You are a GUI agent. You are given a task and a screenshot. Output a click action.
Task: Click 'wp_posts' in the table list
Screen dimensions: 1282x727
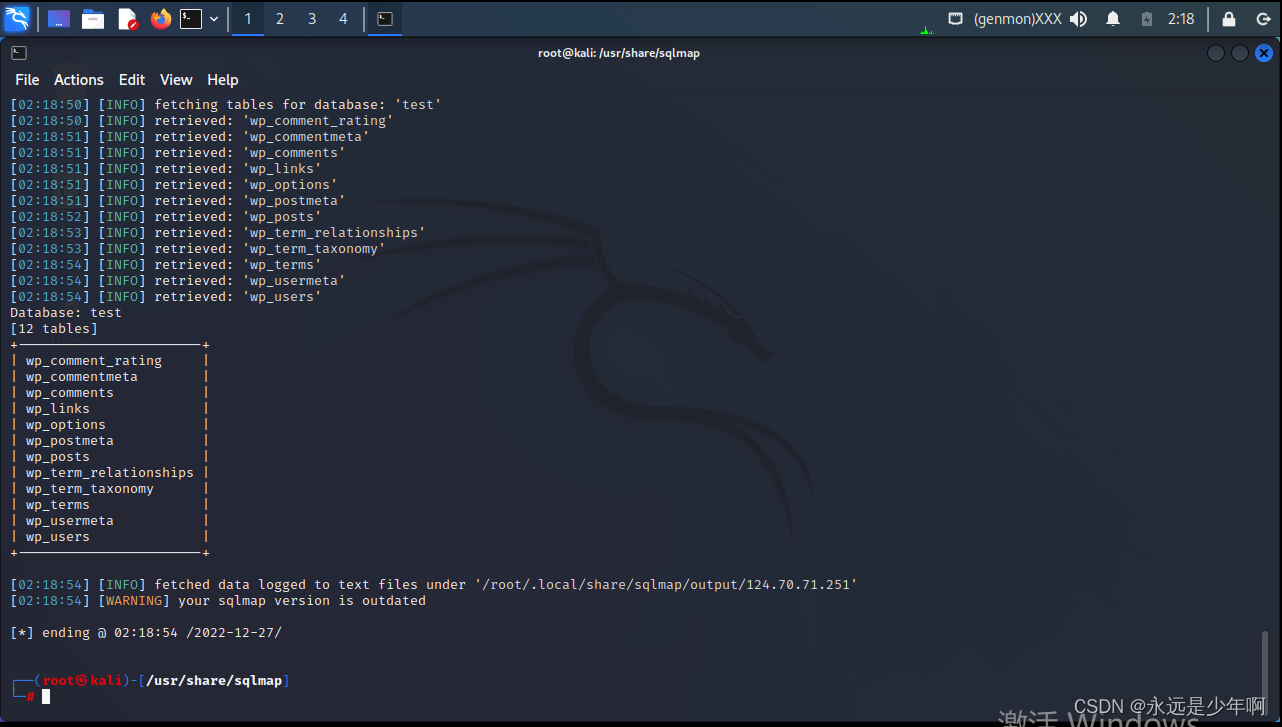tap(58, 457)
